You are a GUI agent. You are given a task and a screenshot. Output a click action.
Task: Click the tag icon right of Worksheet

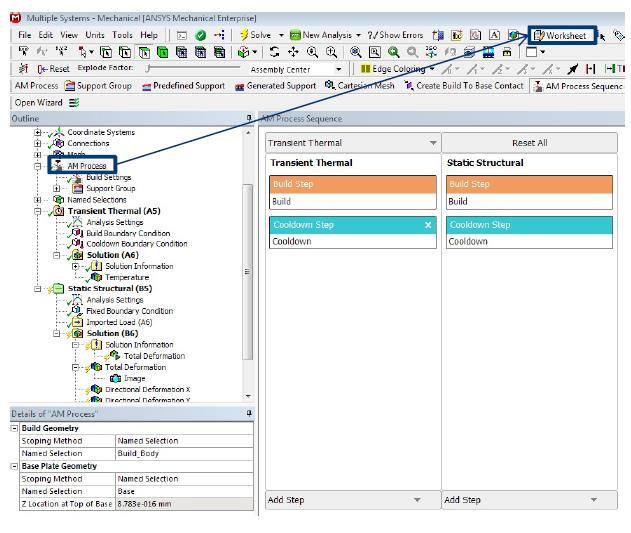coord(619,36)
